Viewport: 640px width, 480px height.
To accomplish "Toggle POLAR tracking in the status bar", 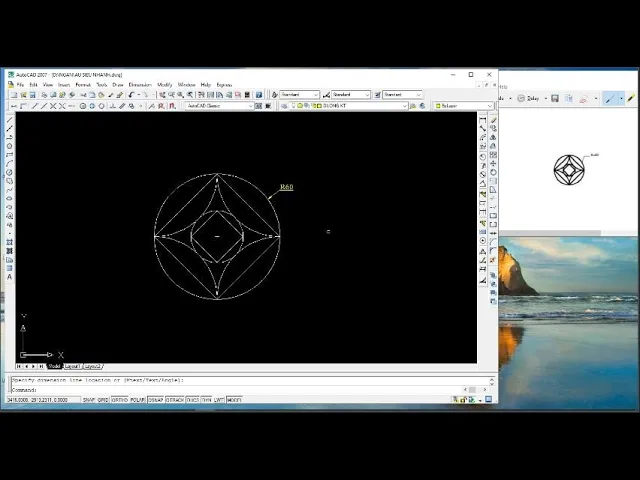I will (x=137, y=400).
